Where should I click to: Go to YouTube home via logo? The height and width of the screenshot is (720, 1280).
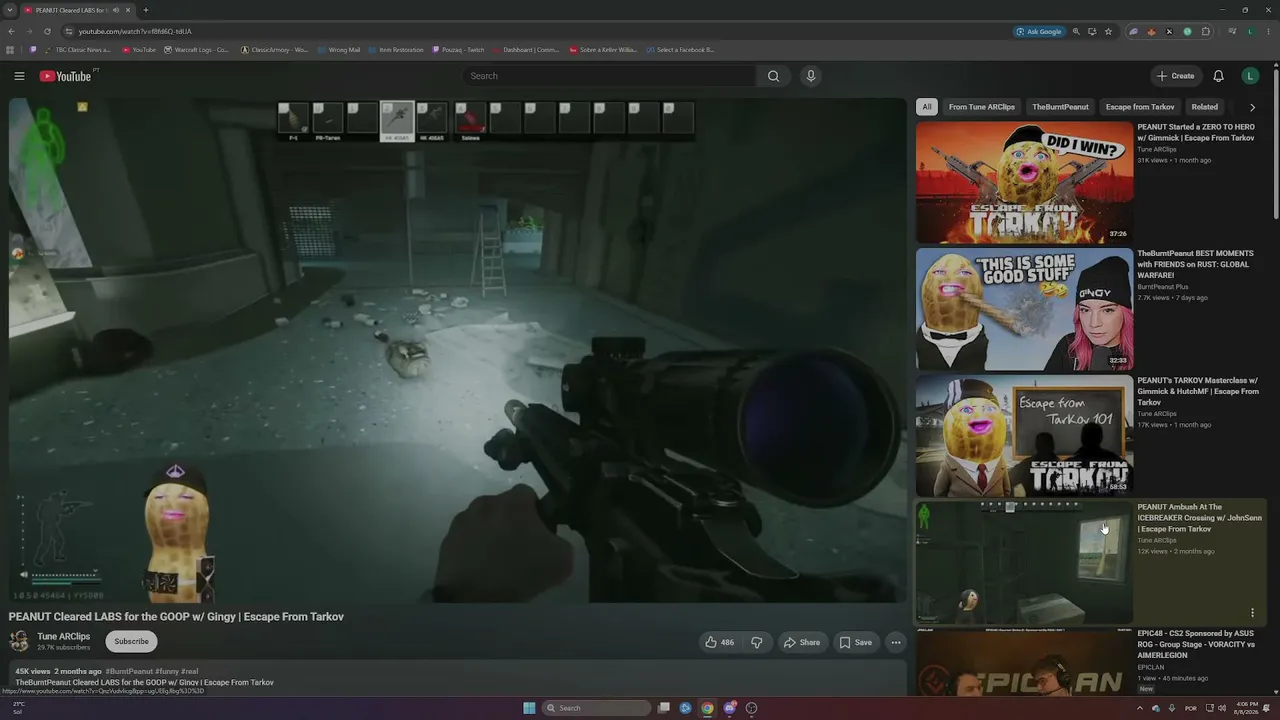(66, 76)
